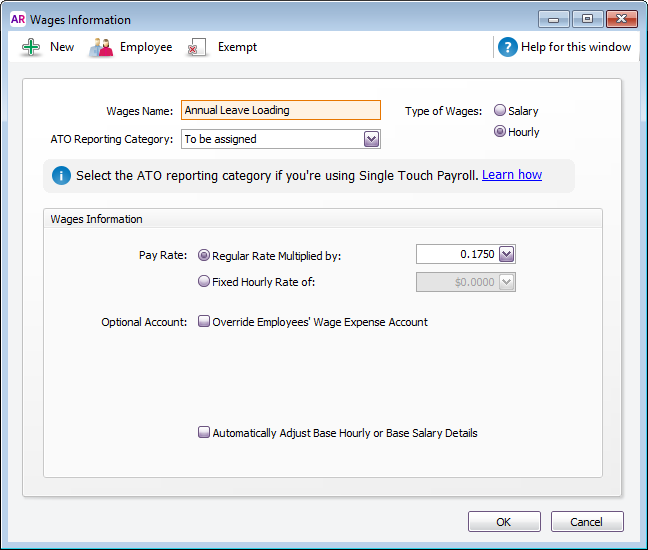Click the Exempt icon in toolbar
Viewport: 648px width, 550px height.
197,47
